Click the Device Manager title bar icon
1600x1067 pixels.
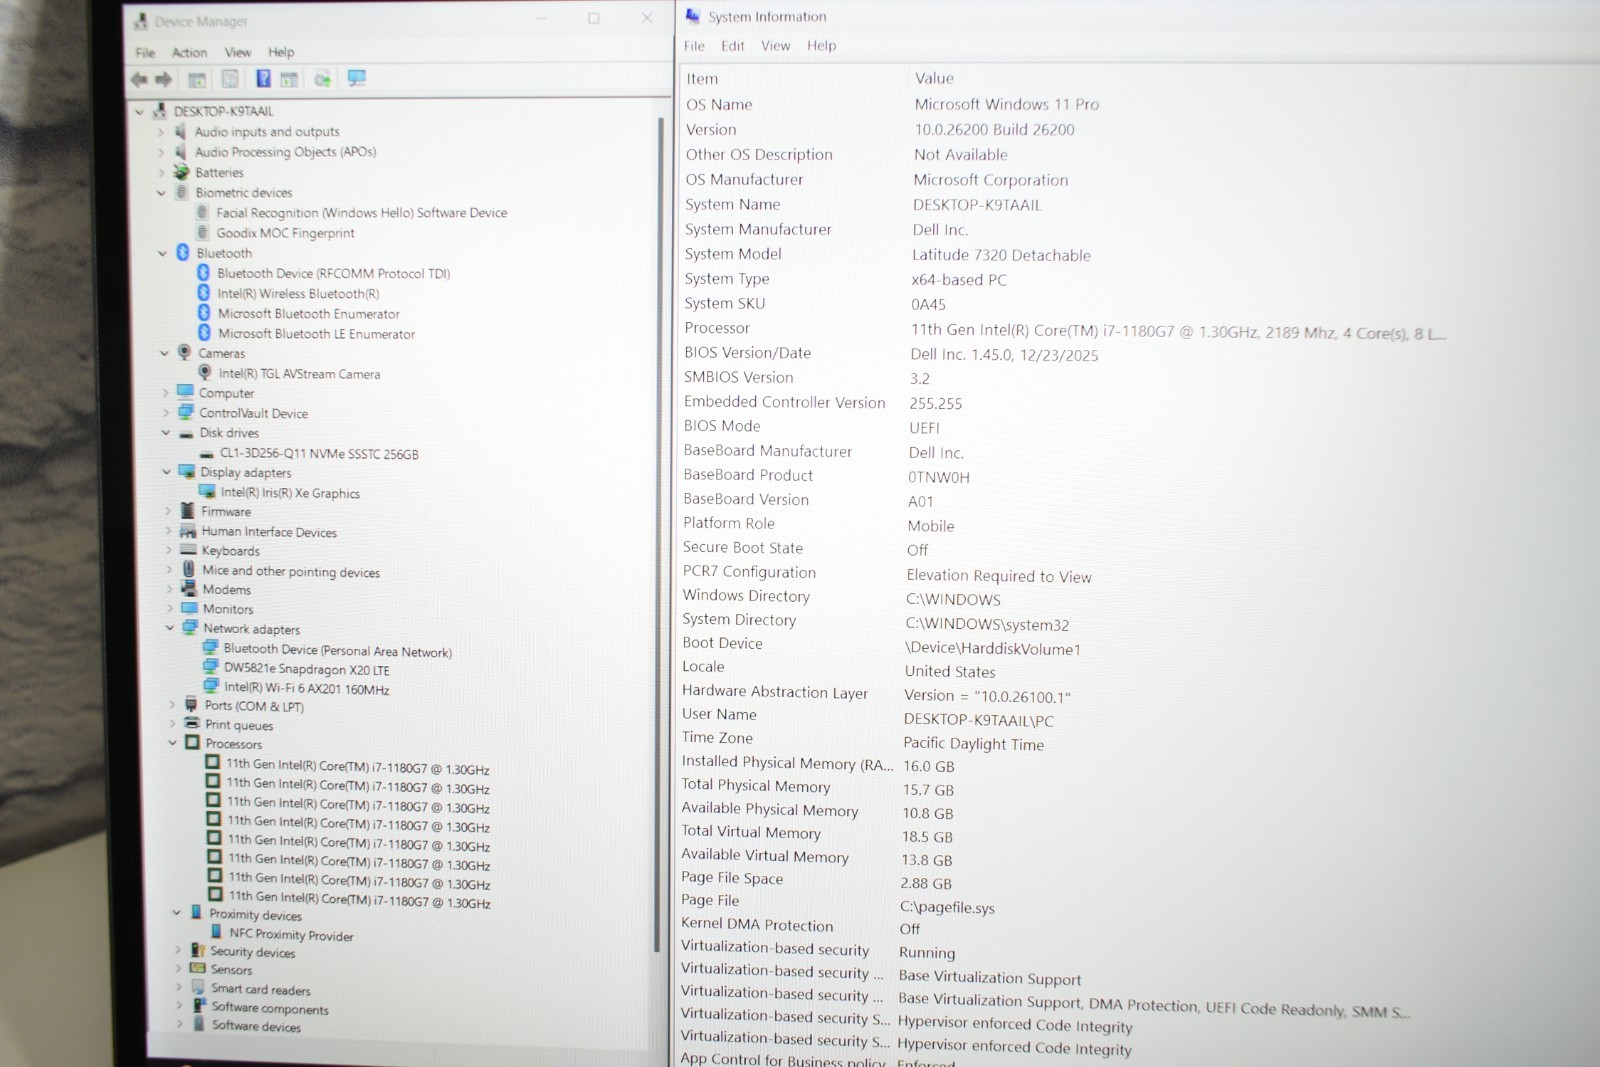pyautogui.click(x=141, y=21)
